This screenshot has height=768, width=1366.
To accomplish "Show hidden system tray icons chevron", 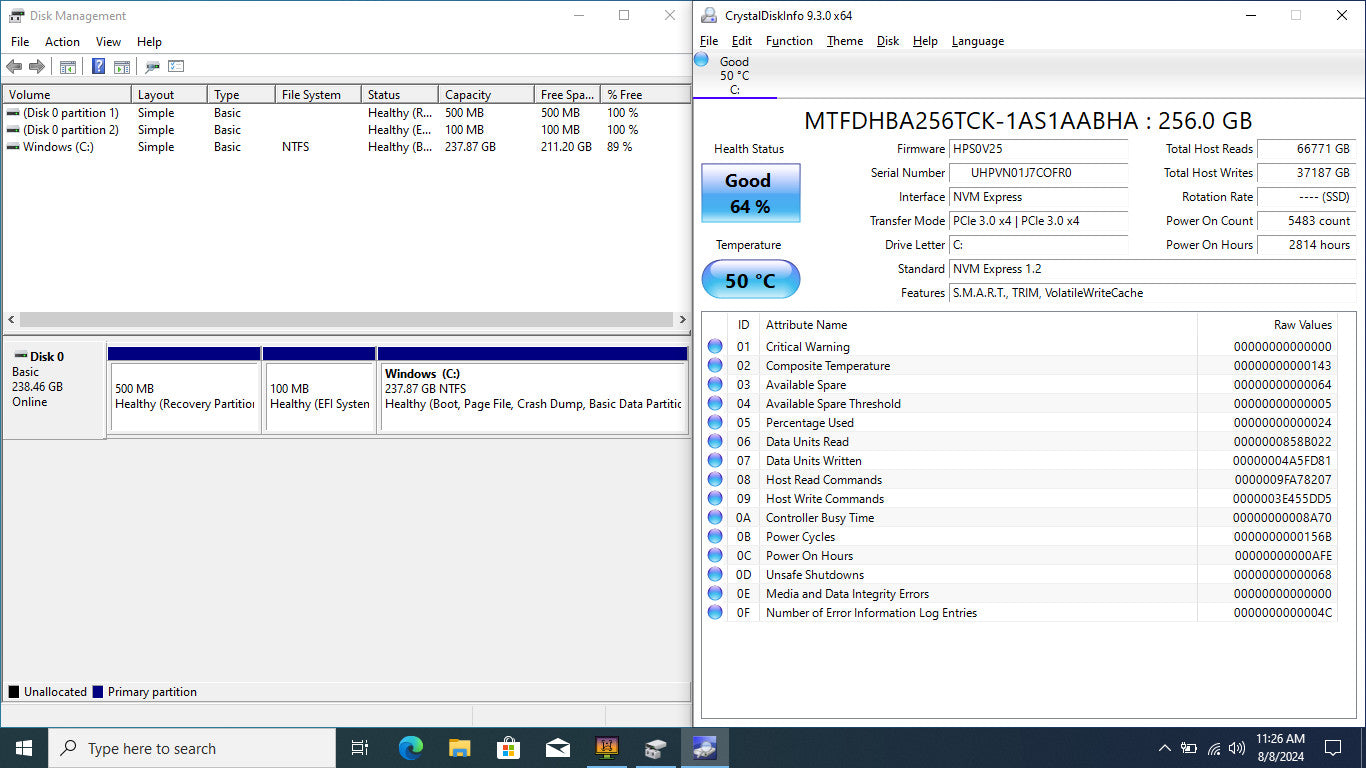I will point(1164,748).
